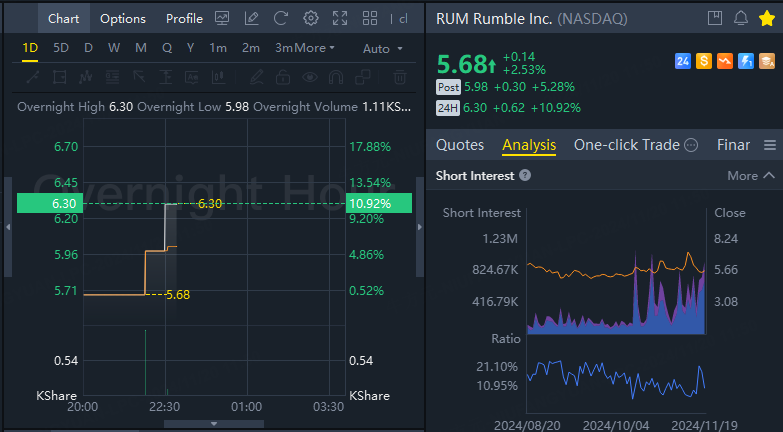Click the blue 24-hour trading badge icon
This screenshot has width=783, height=432.
683,62
